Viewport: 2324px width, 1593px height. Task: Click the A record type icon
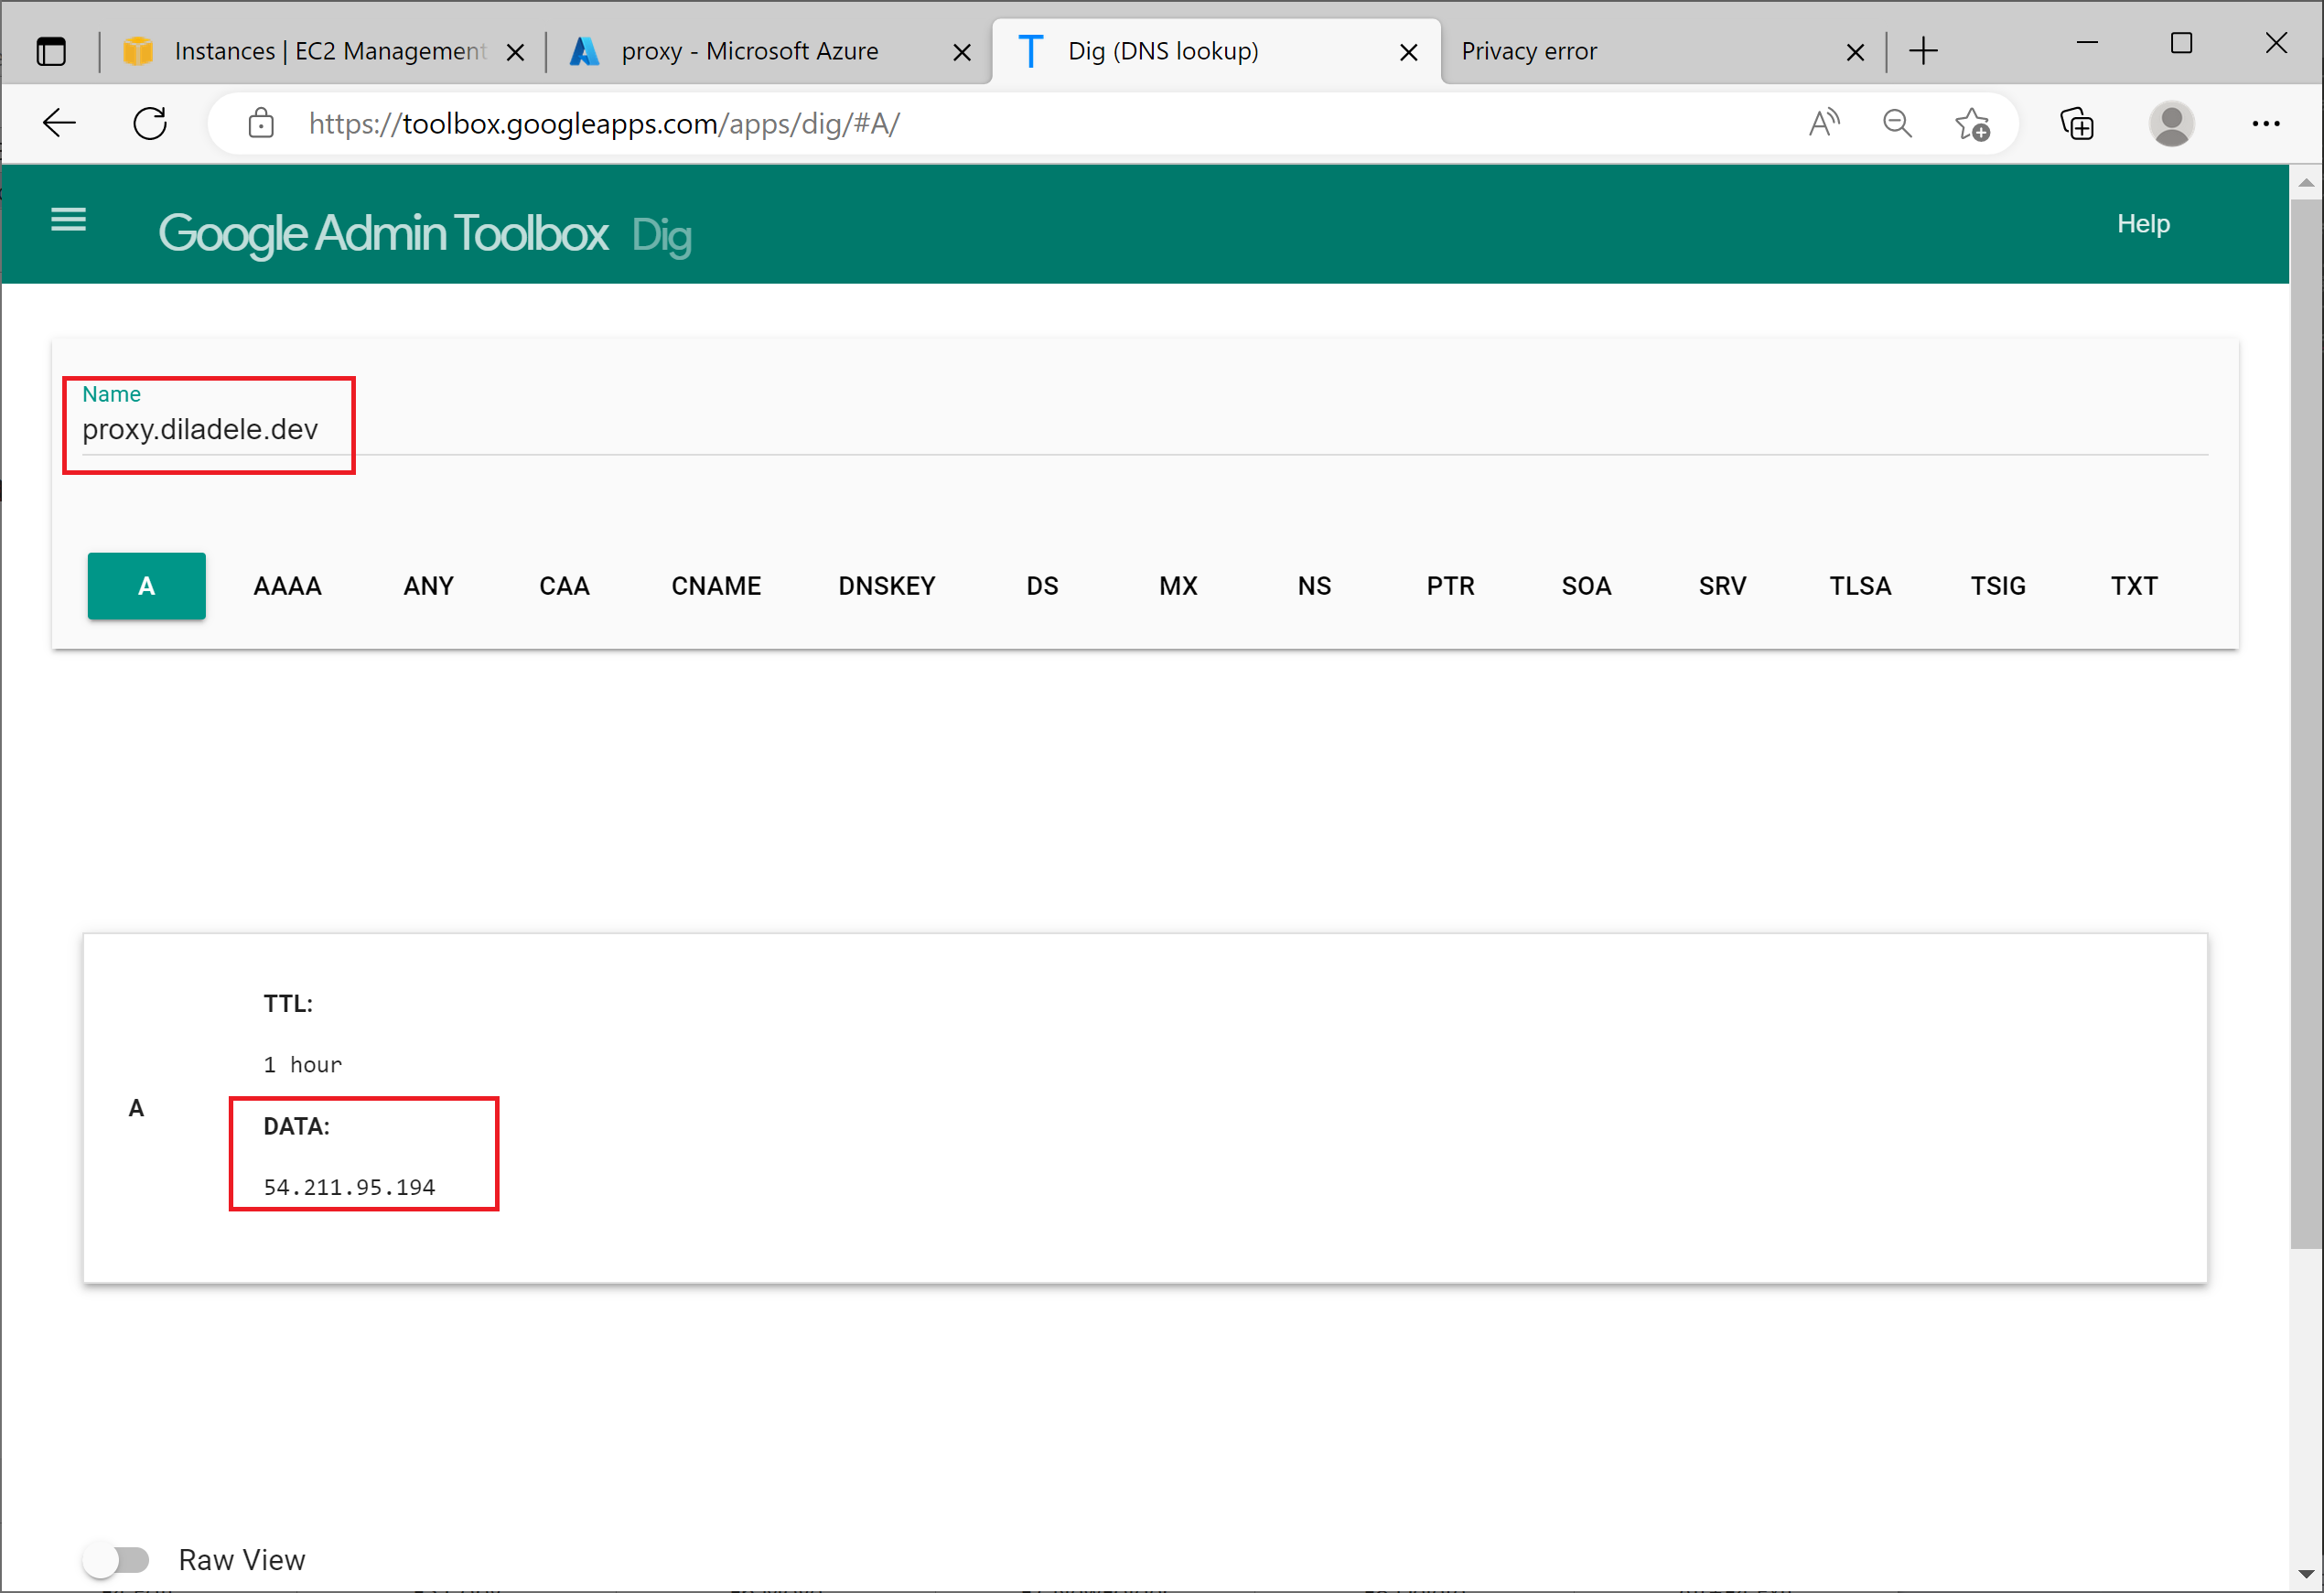coord(148,585)
